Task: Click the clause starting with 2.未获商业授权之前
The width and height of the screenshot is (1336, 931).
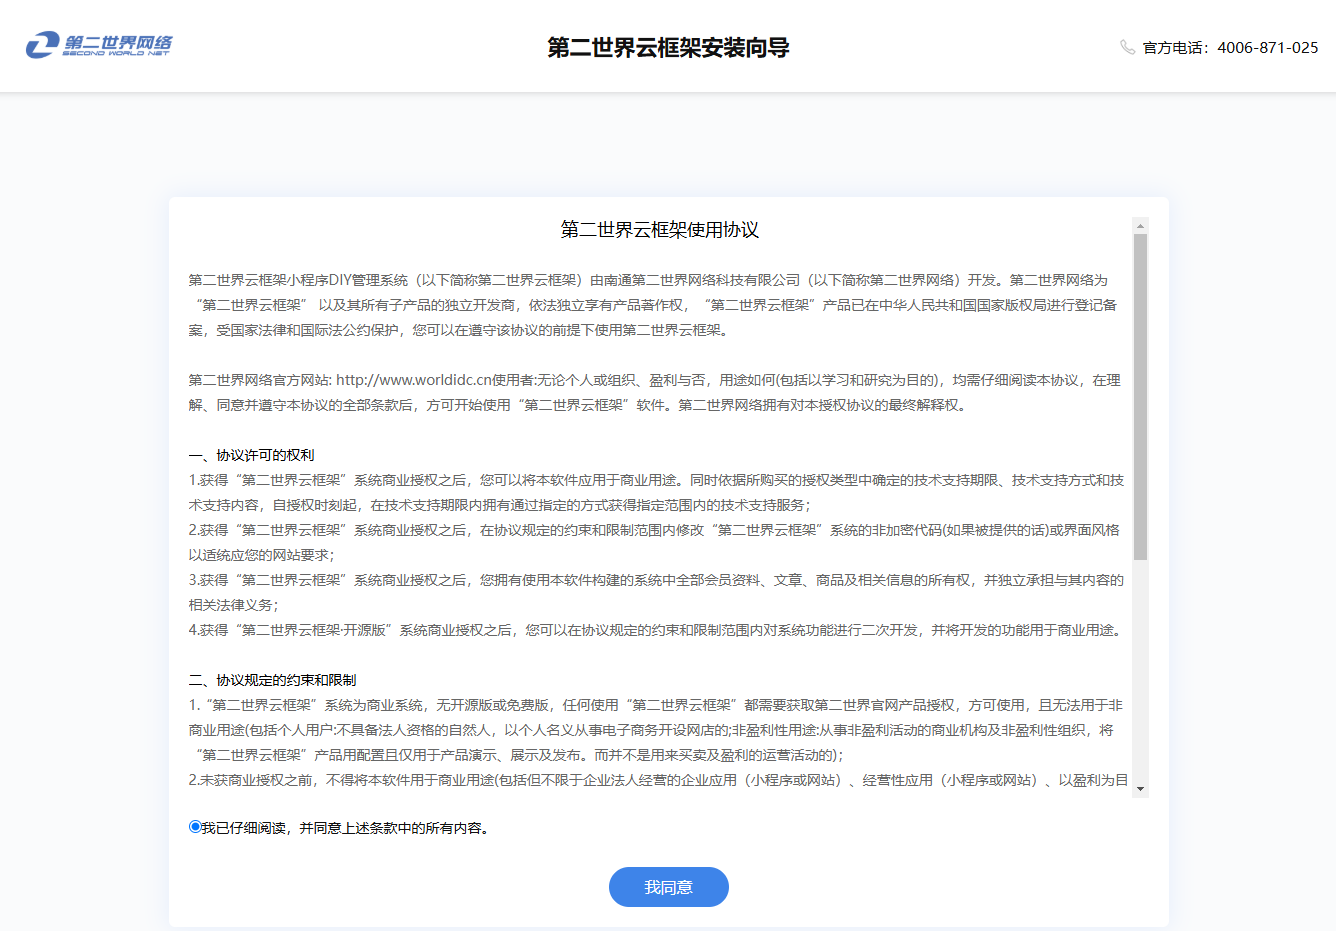Action: (x=656, y=780)
